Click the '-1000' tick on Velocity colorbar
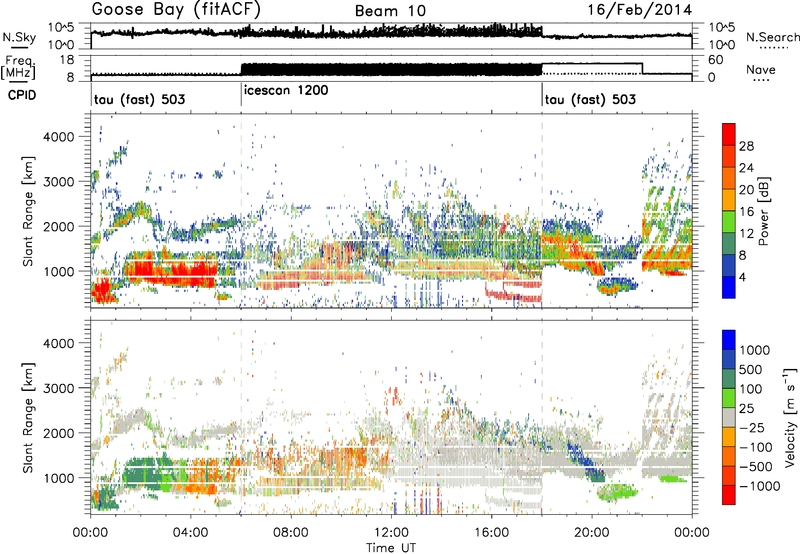The height and width of the screenshot is (554, 800). click(759, 486)
